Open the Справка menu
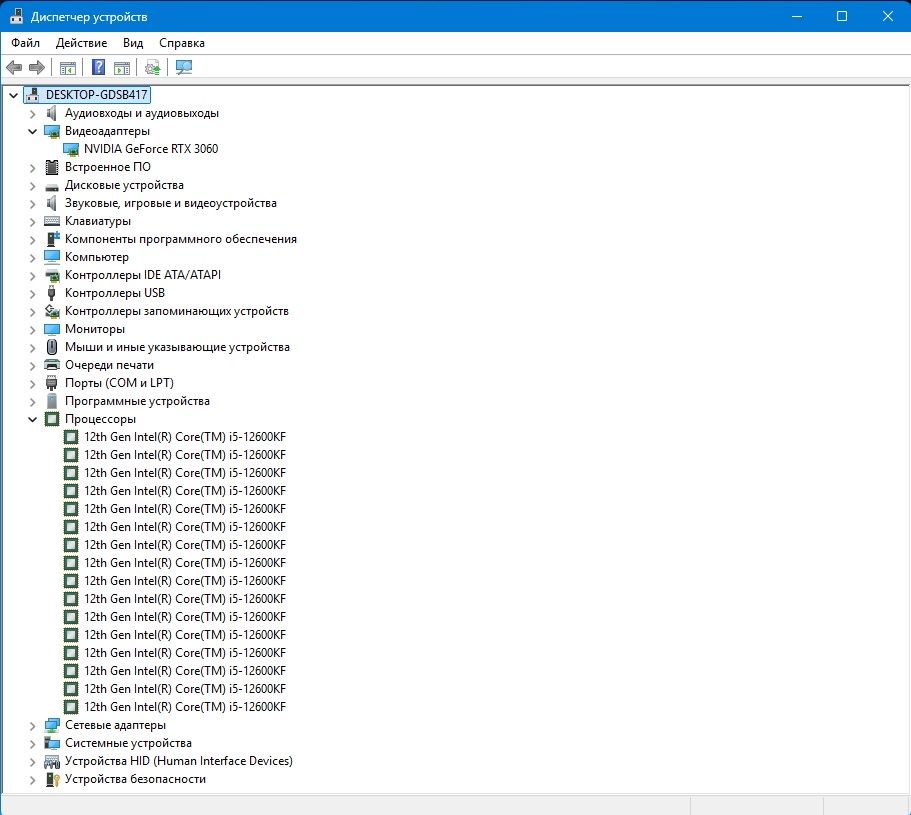911x815 pixels. 182,43
